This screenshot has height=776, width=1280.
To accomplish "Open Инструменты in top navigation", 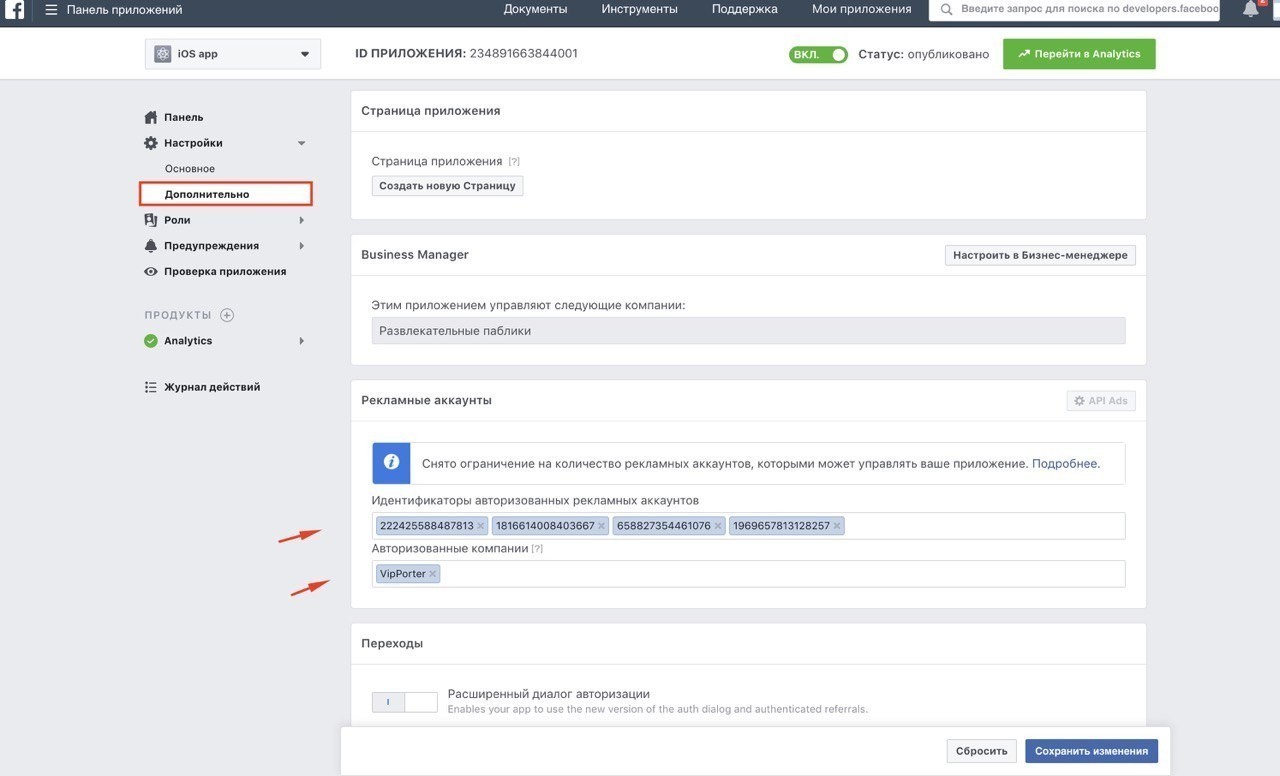I will pyautogui.click(x=639, y=9).
